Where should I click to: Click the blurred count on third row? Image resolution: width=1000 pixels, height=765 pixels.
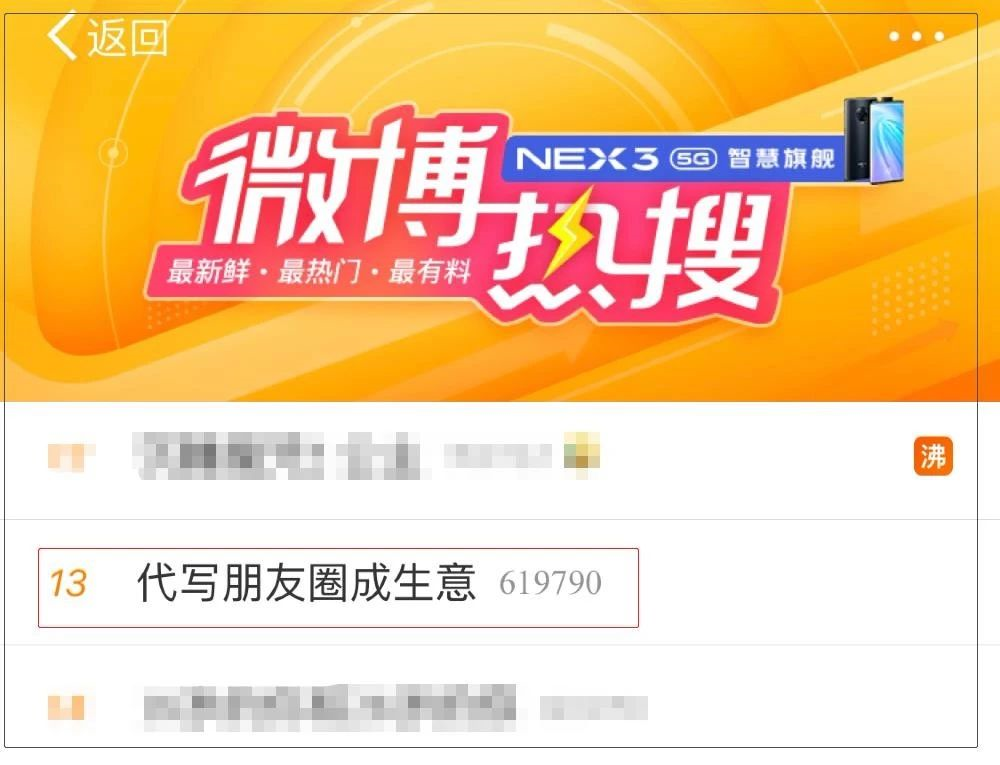point(594,708)
